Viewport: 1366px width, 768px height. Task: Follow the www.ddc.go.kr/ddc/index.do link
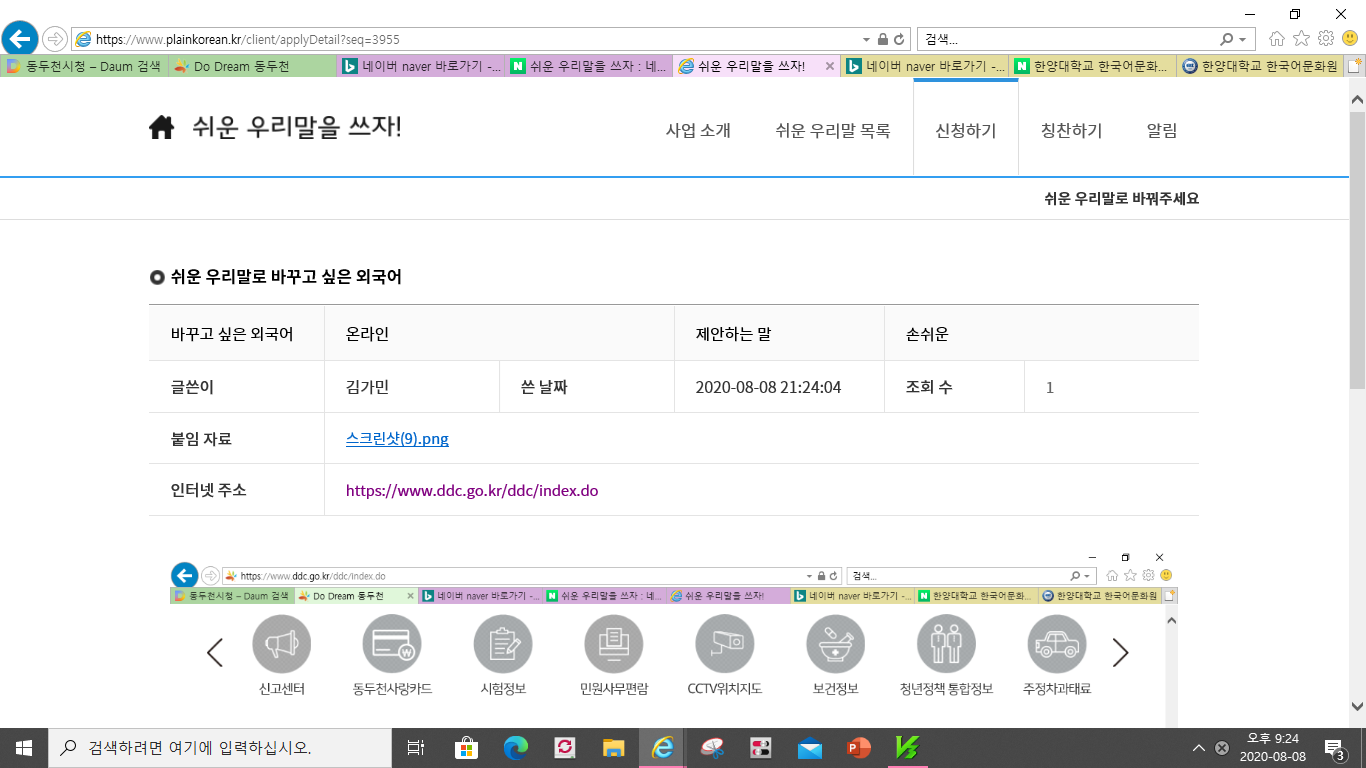(x=471, y=490)
